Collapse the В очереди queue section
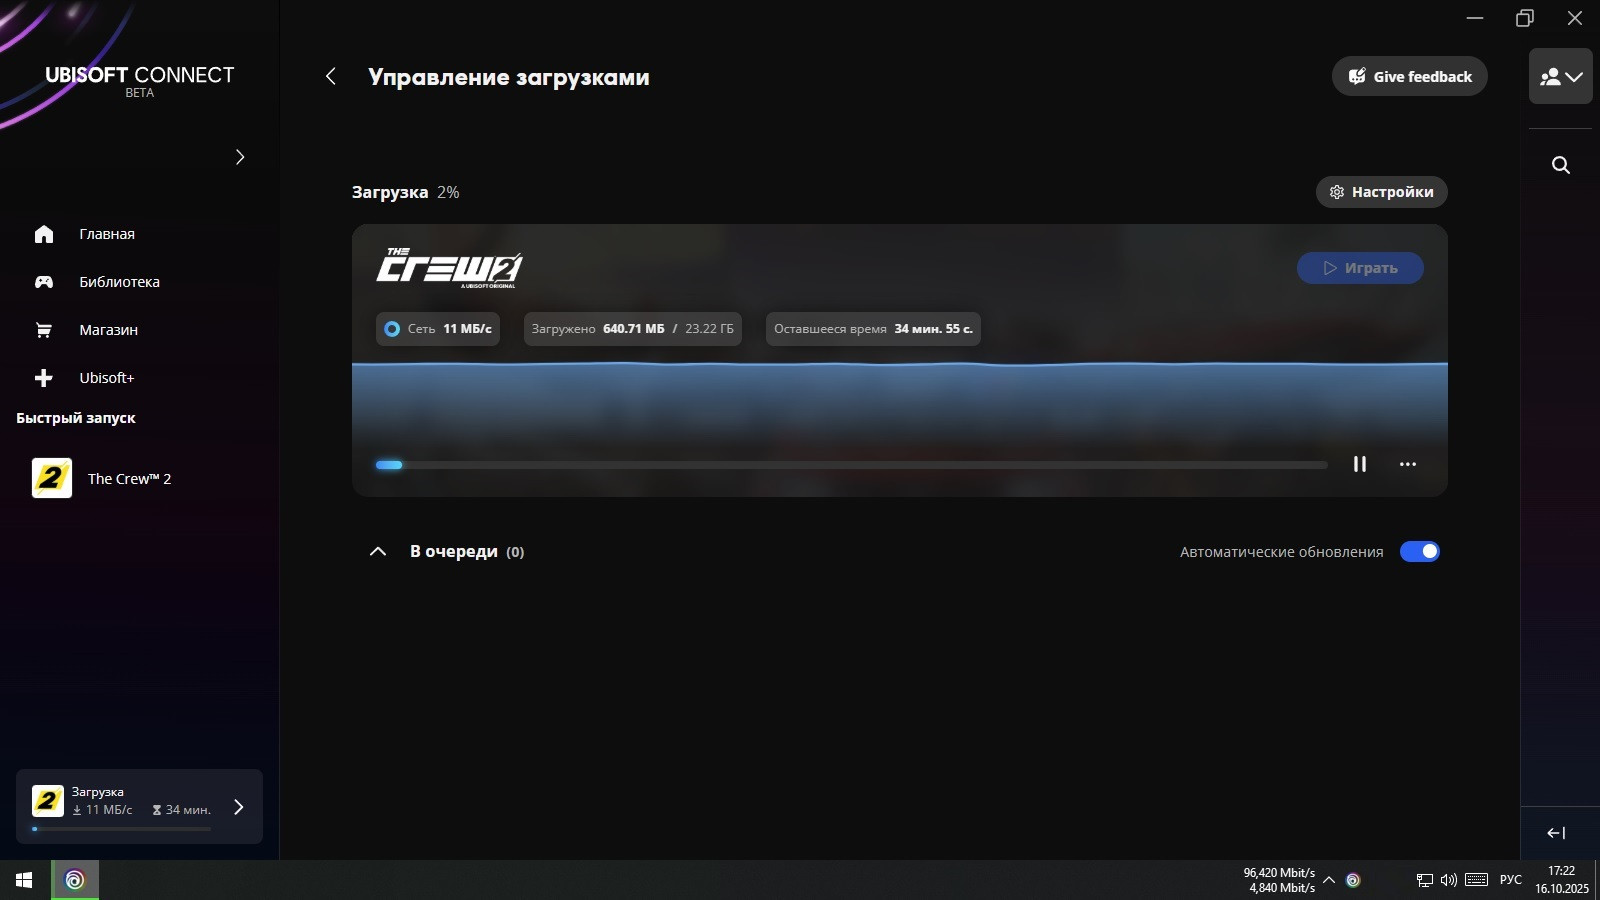The image size is (1600, 900). tap(378, 552)
